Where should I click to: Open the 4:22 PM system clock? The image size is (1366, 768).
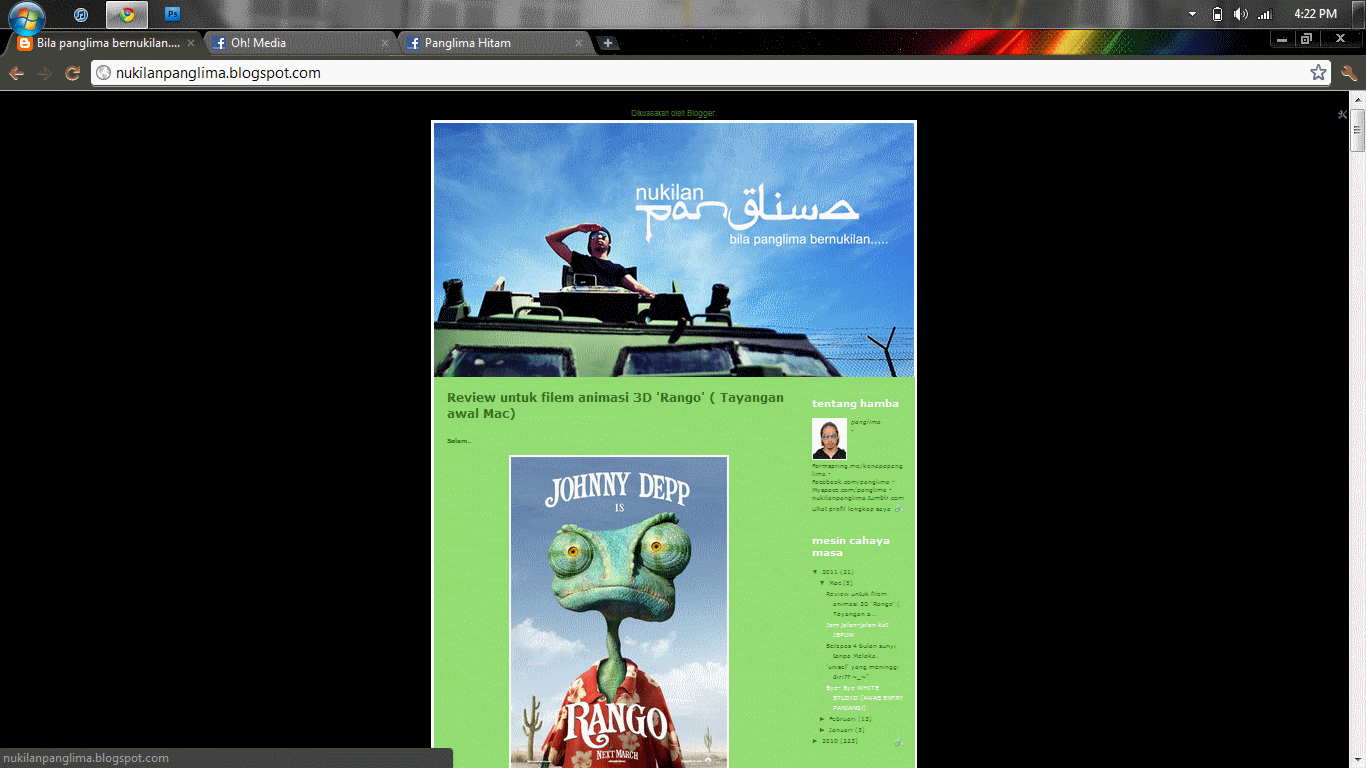[1315, 14]
